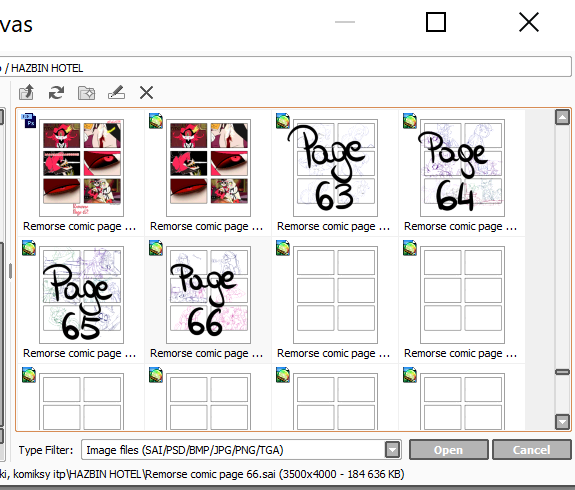This screenshot has width=575, height=490.
Task: Click the Type Filter dropdown arrow
Action: [x=392, y=450]
